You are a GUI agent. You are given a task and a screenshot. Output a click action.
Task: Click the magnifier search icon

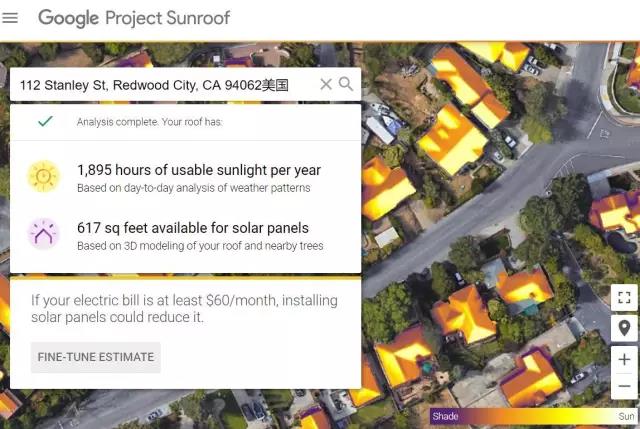[x=346, y=85]
